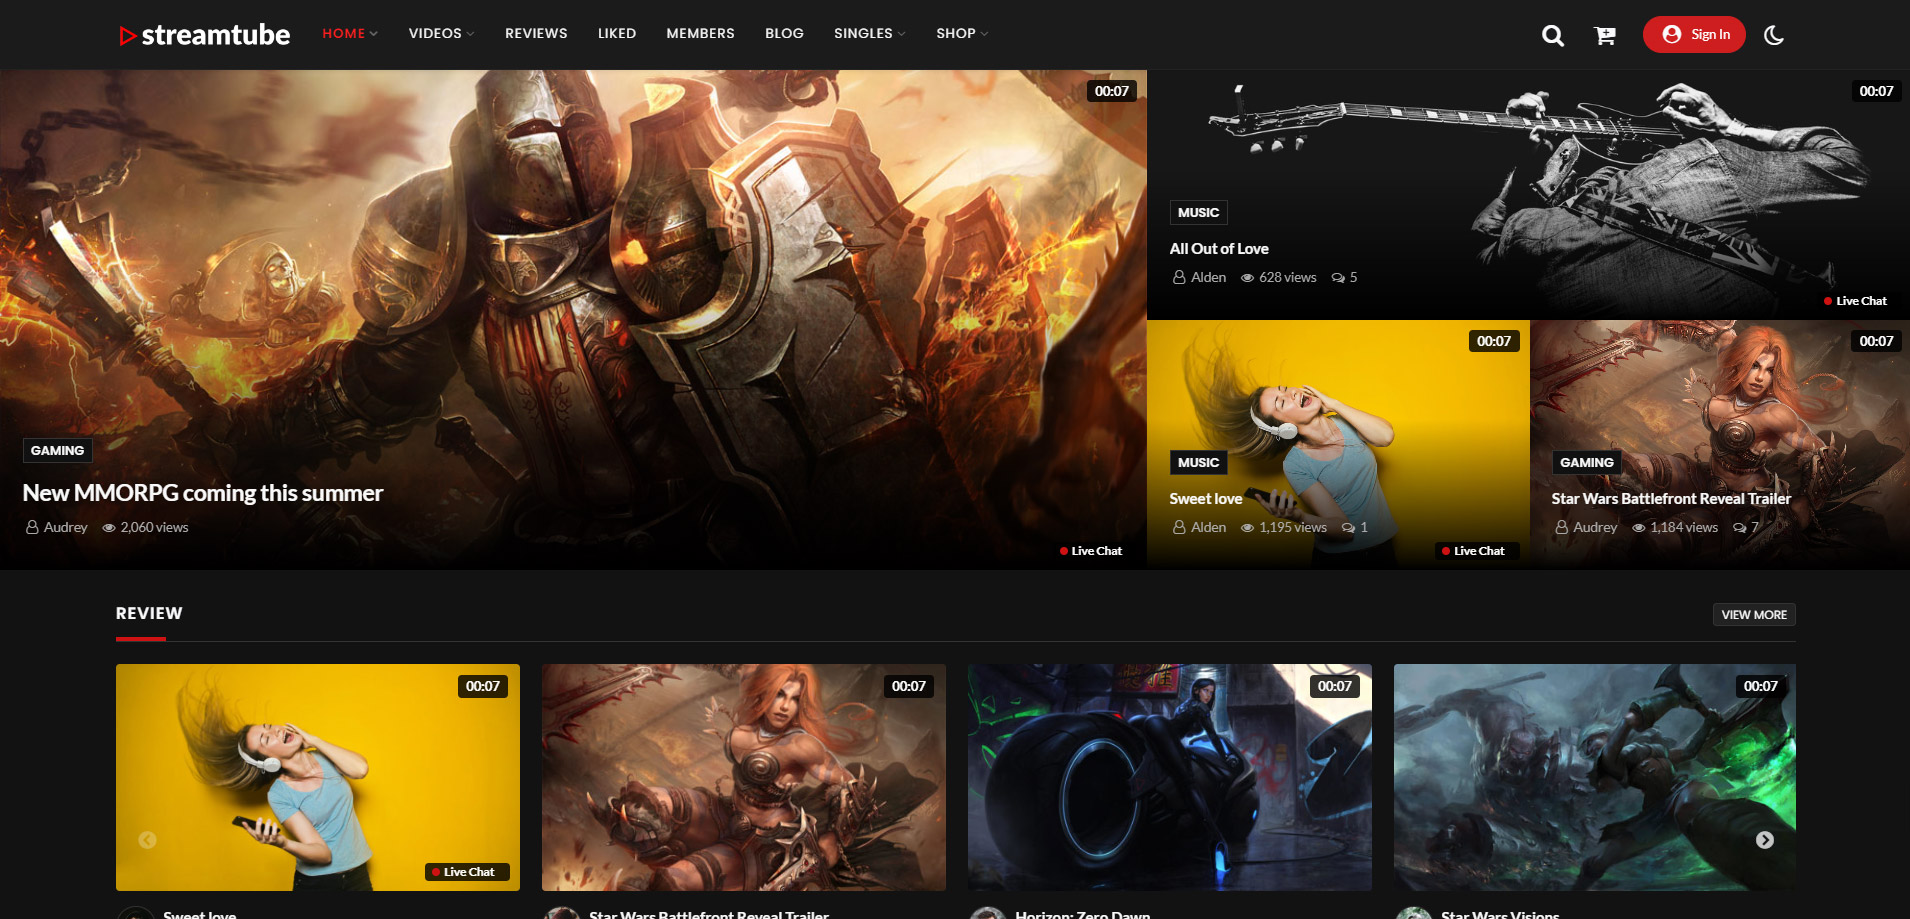The width and height of the screenshot is (1910, 919).
Task: Open Sweet love review thumbnail
Action: click(x=318, y=777)
